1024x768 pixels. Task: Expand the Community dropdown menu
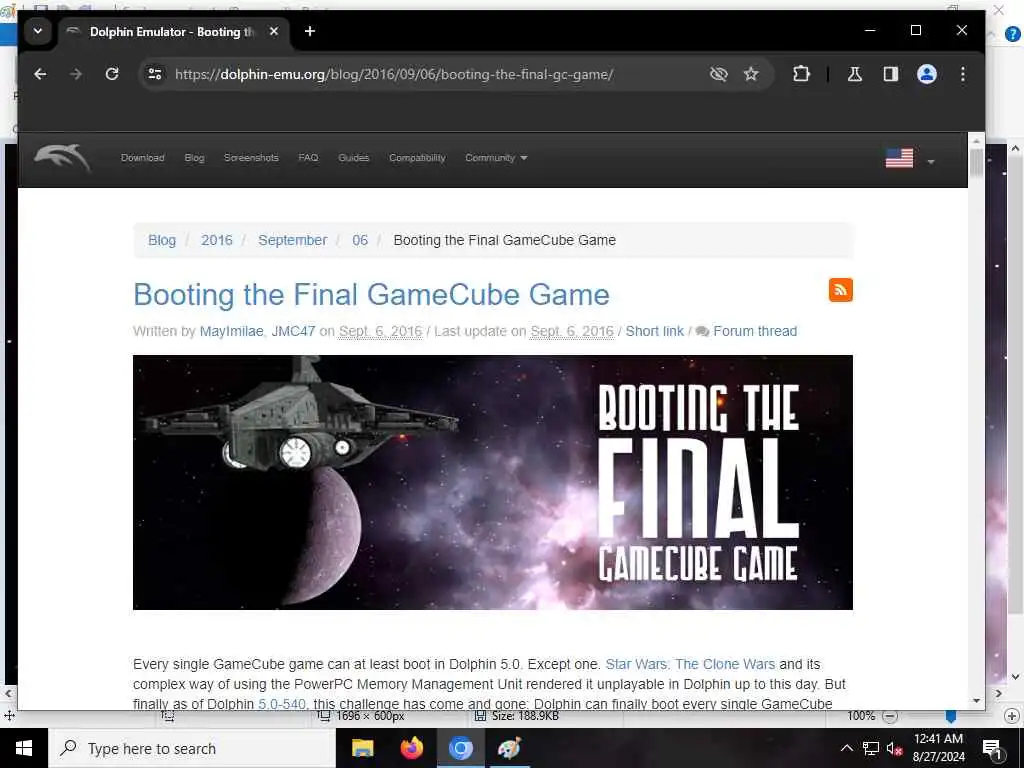[x=496, y=158]
